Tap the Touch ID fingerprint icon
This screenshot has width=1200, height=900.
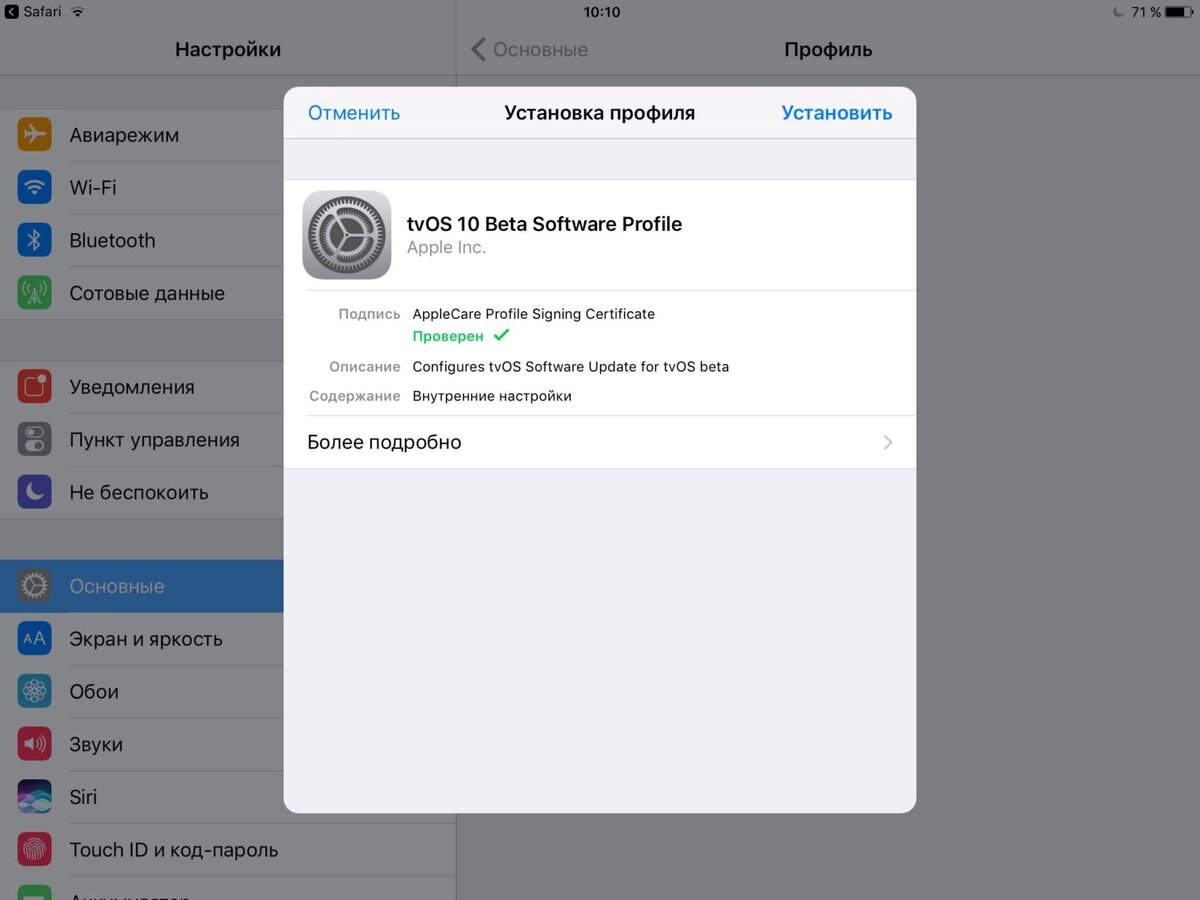pos(34,850)
